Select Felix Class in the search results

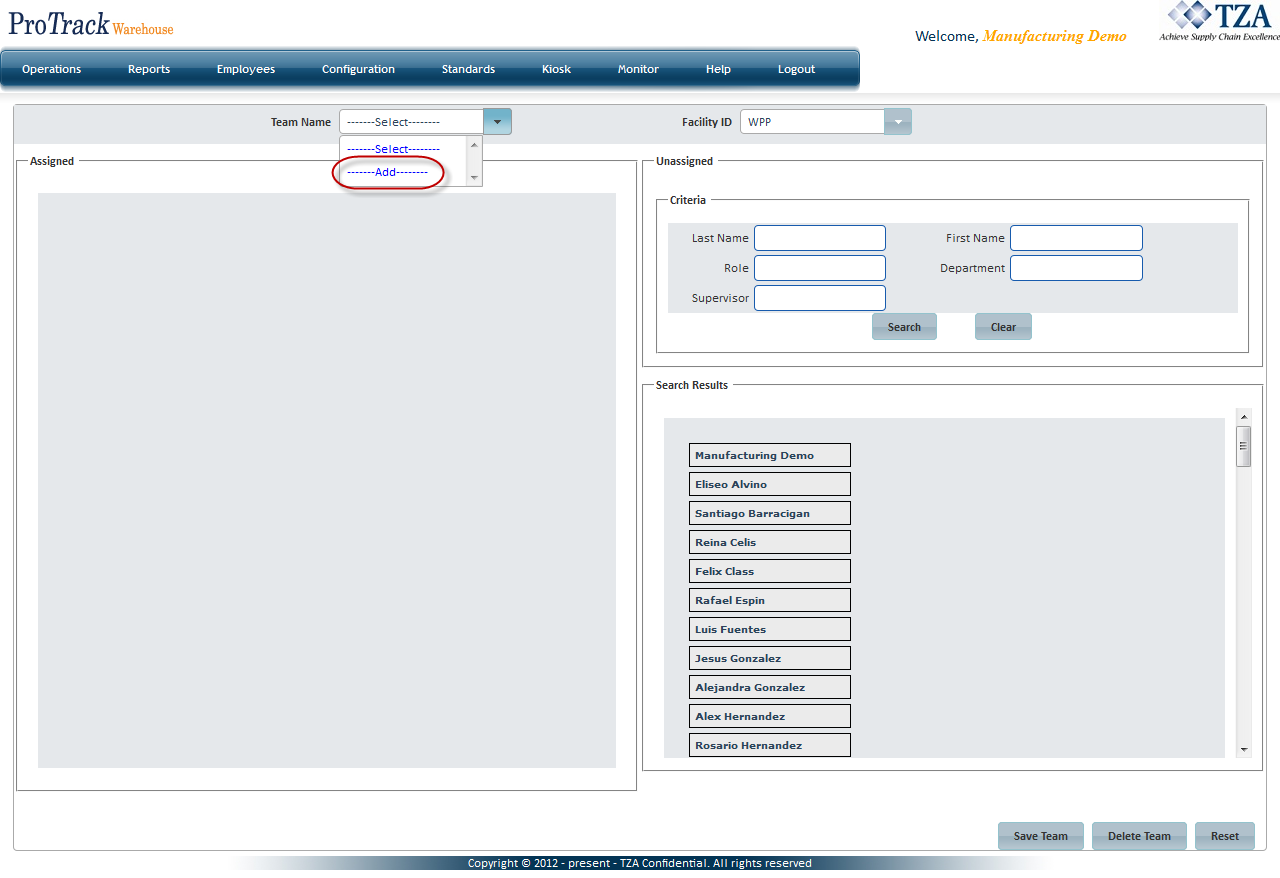pyautogui.click(x=770, y=571)
